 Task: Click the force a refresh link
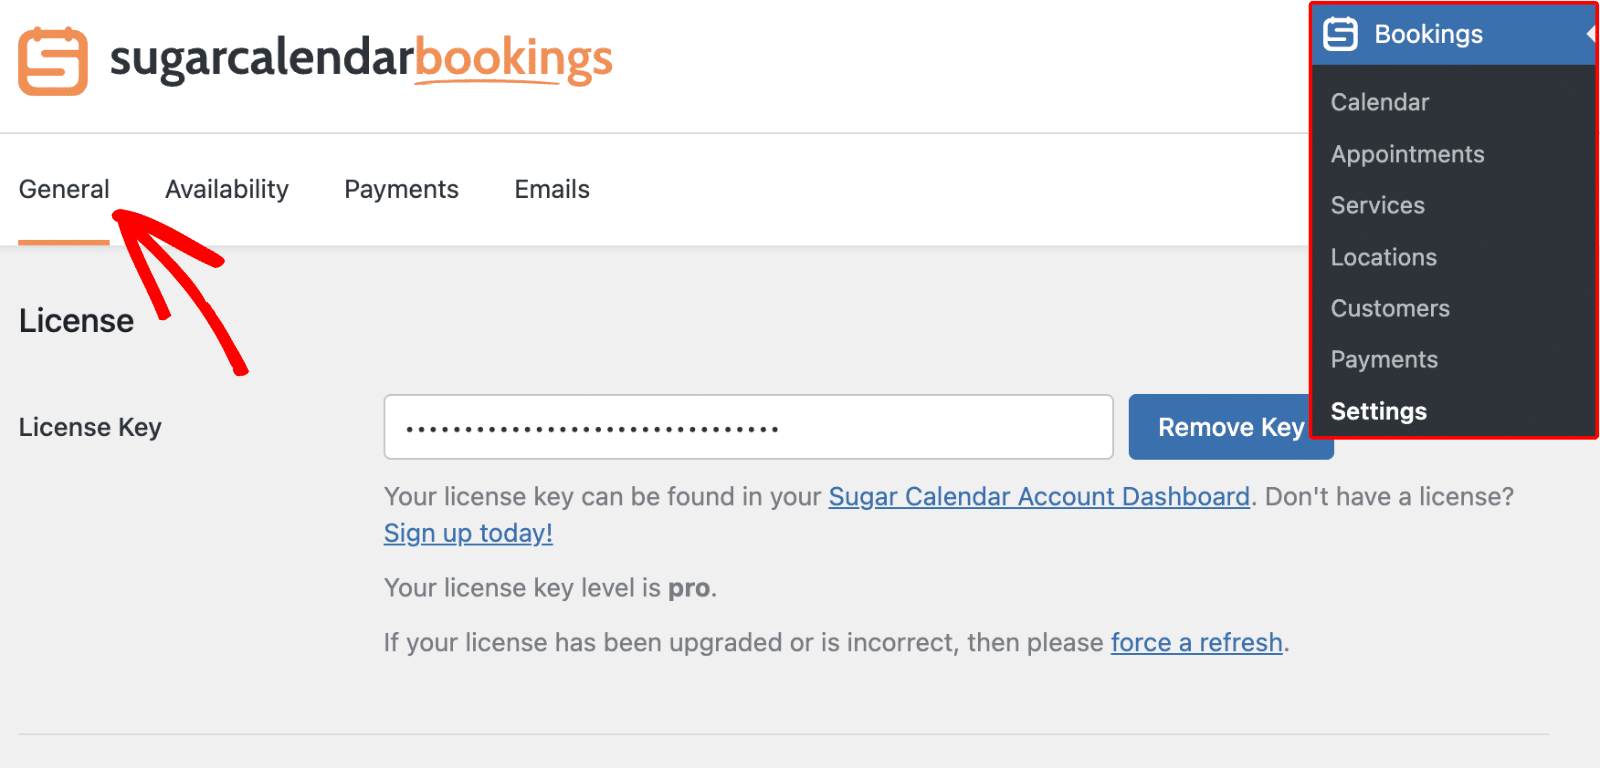click(1197, 642)
